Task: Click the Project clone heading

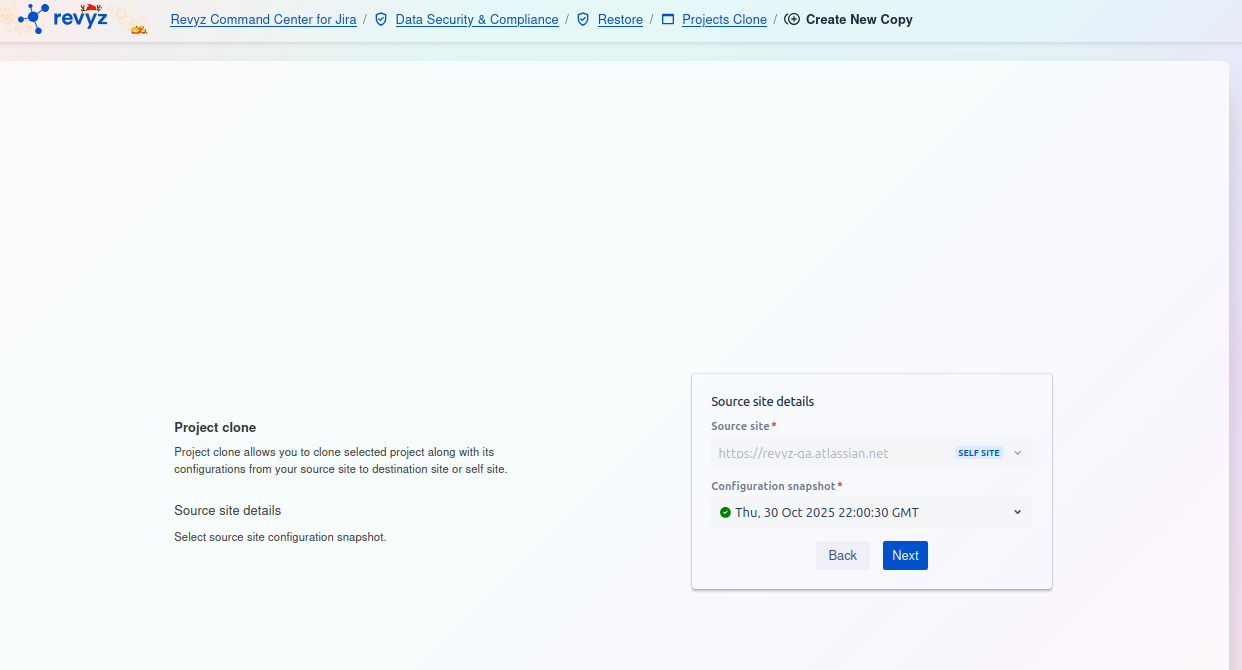Action: [215, 427]
